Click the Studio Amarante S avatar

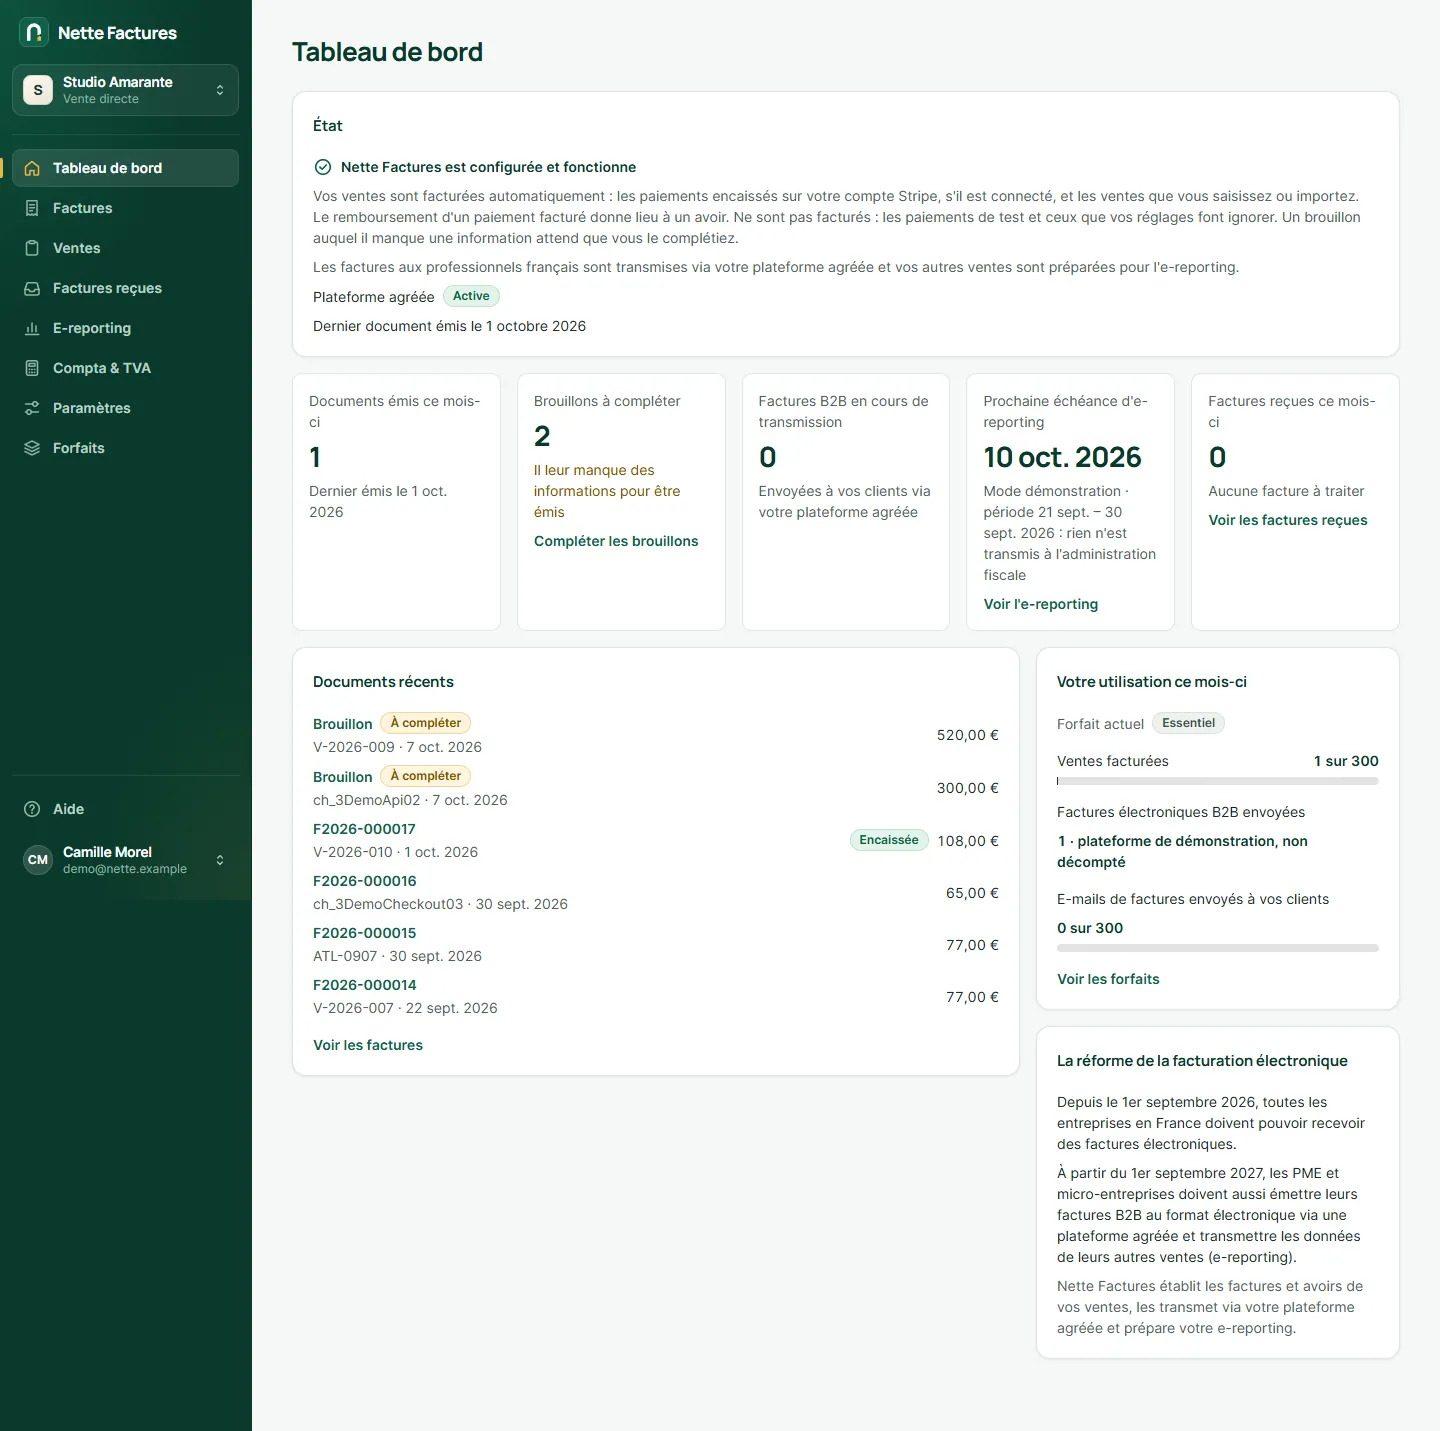[x=38, y=90]
